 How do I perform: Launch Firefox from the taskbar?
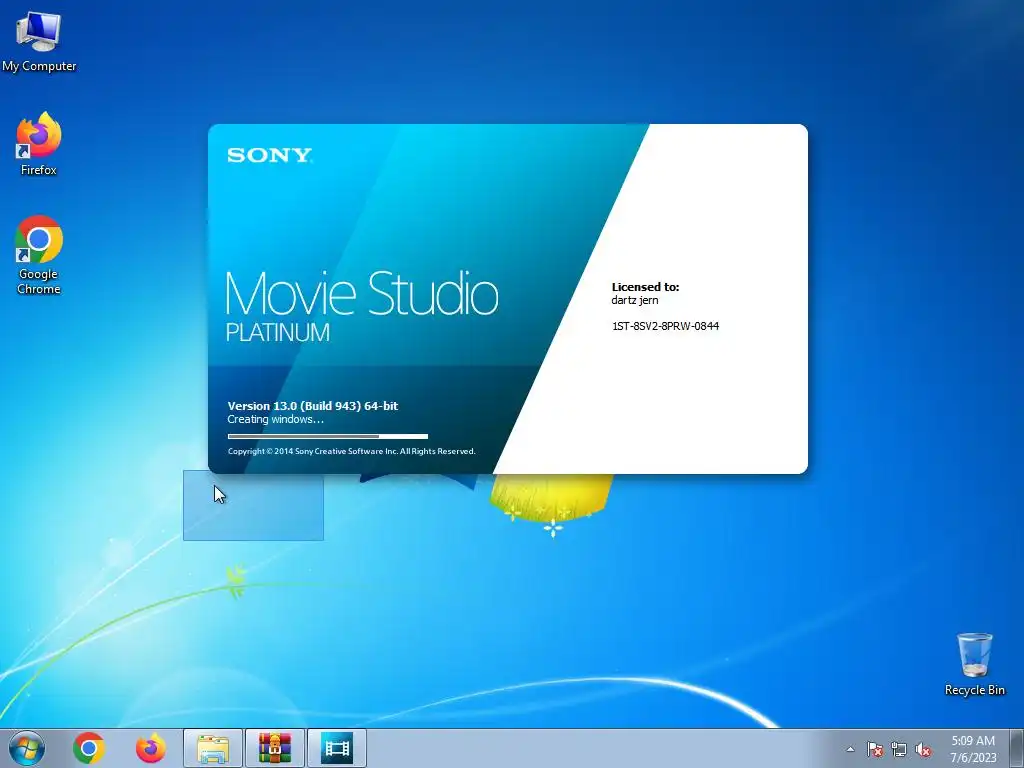pyautogui.click(x=150, y=748)
